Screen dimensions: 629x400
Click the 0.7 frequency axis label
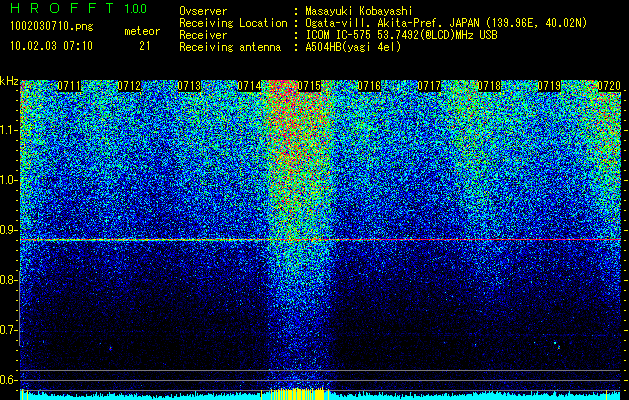pos(8,330)
